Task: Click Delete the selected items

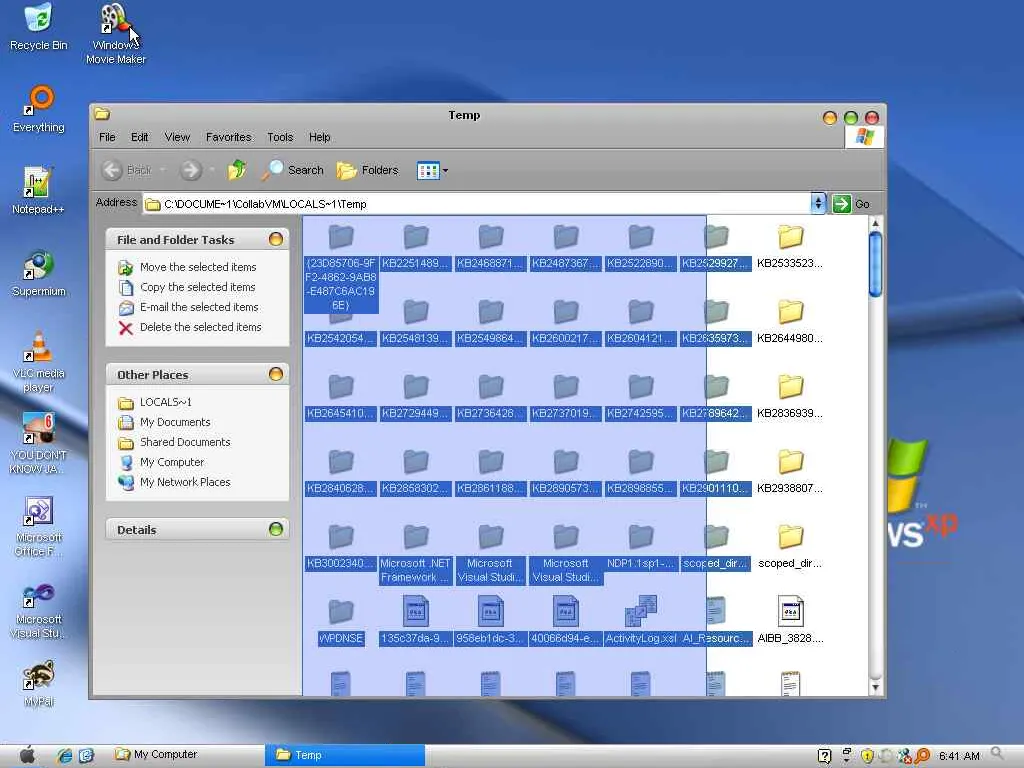Action: 190,327
